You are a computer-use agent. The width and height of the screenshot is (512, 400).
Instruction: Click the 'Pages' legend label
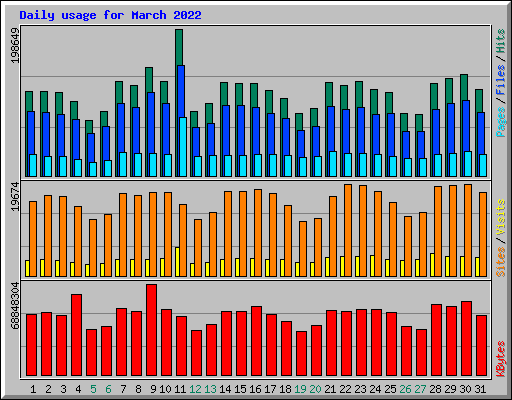pos(501,122)
